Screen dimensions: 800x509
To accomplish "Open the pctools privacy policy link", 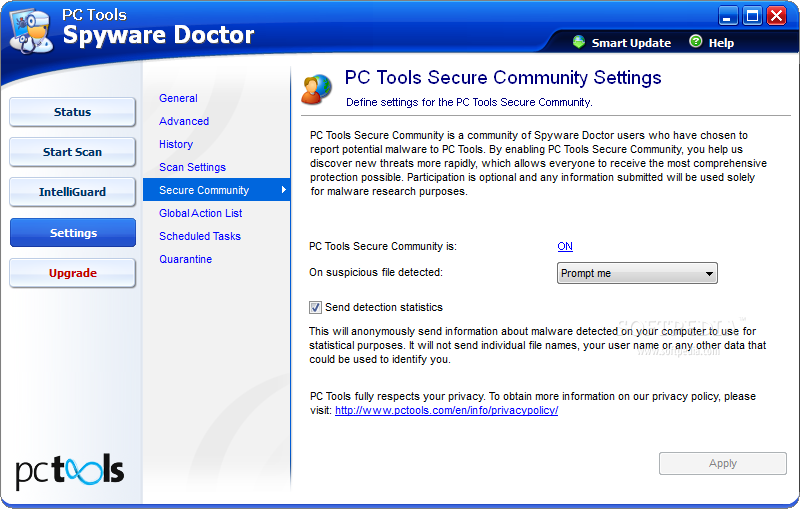I will tap(446, 410).
